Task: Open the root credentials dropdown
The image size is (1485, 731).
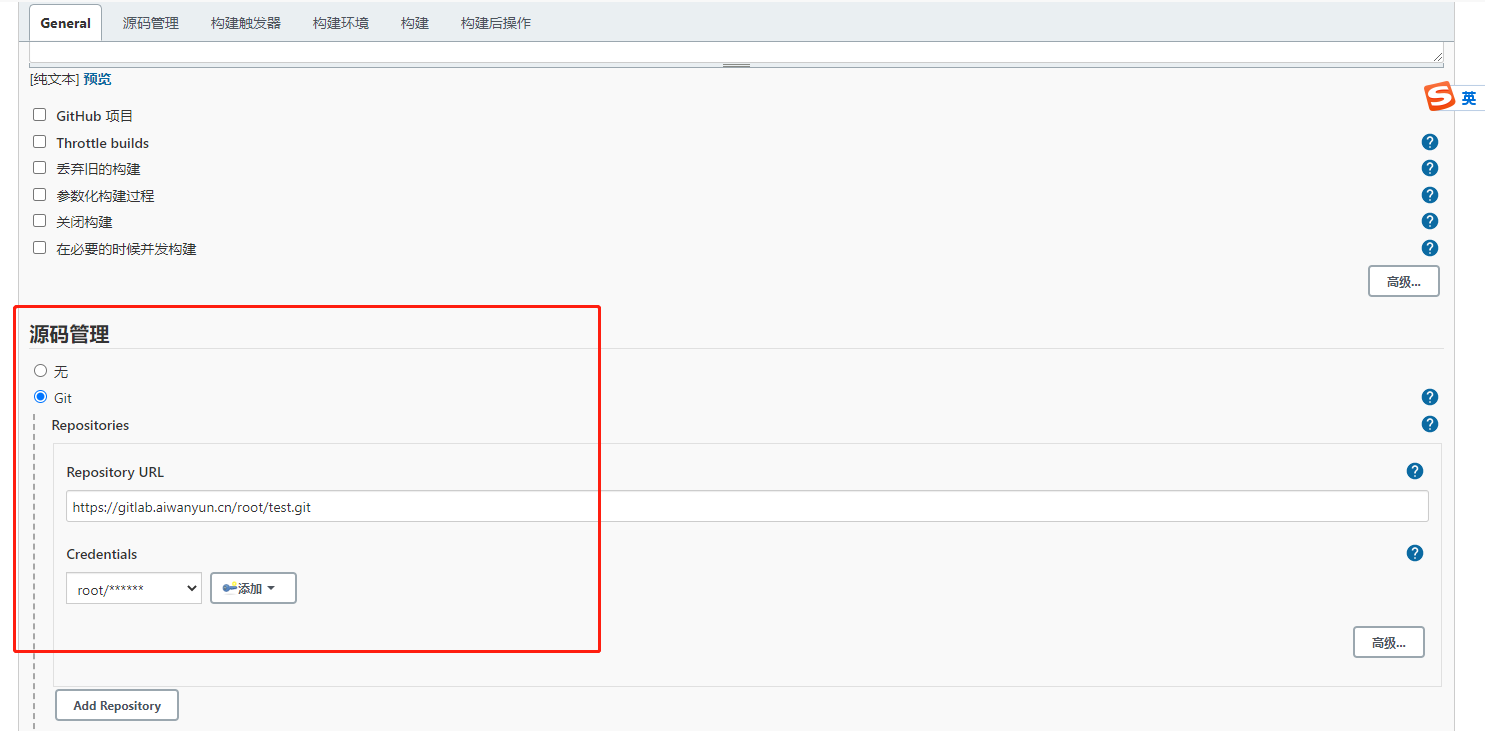Action: 134,589
